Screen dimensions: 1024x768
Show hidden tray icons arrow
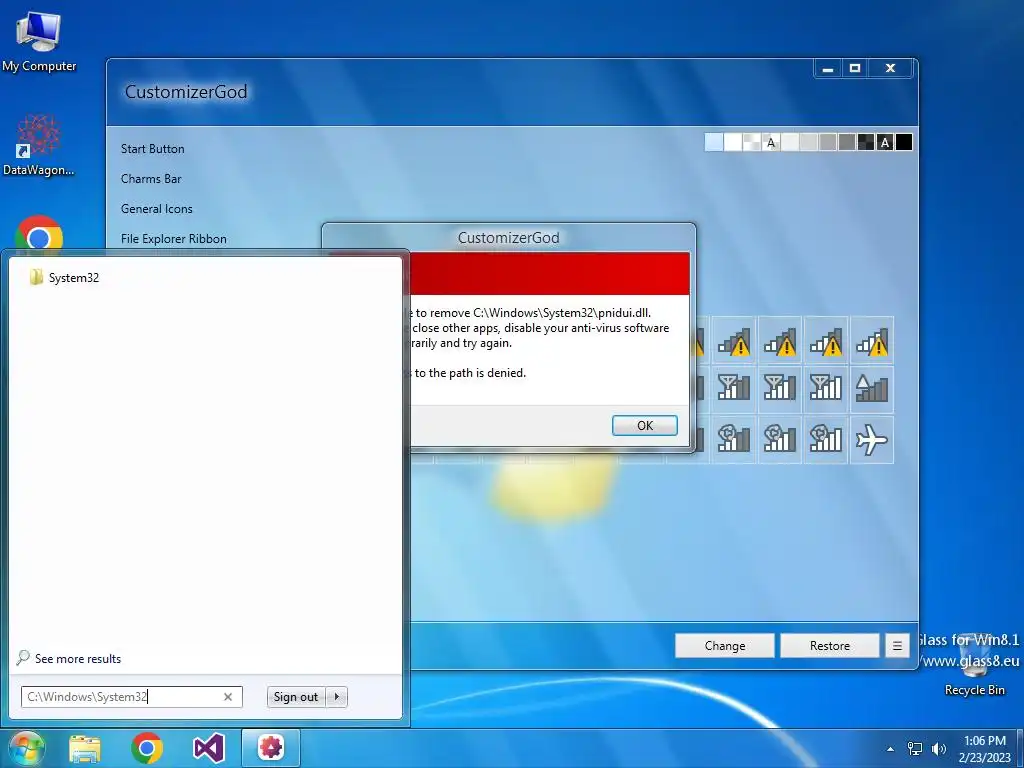point(890,749)
